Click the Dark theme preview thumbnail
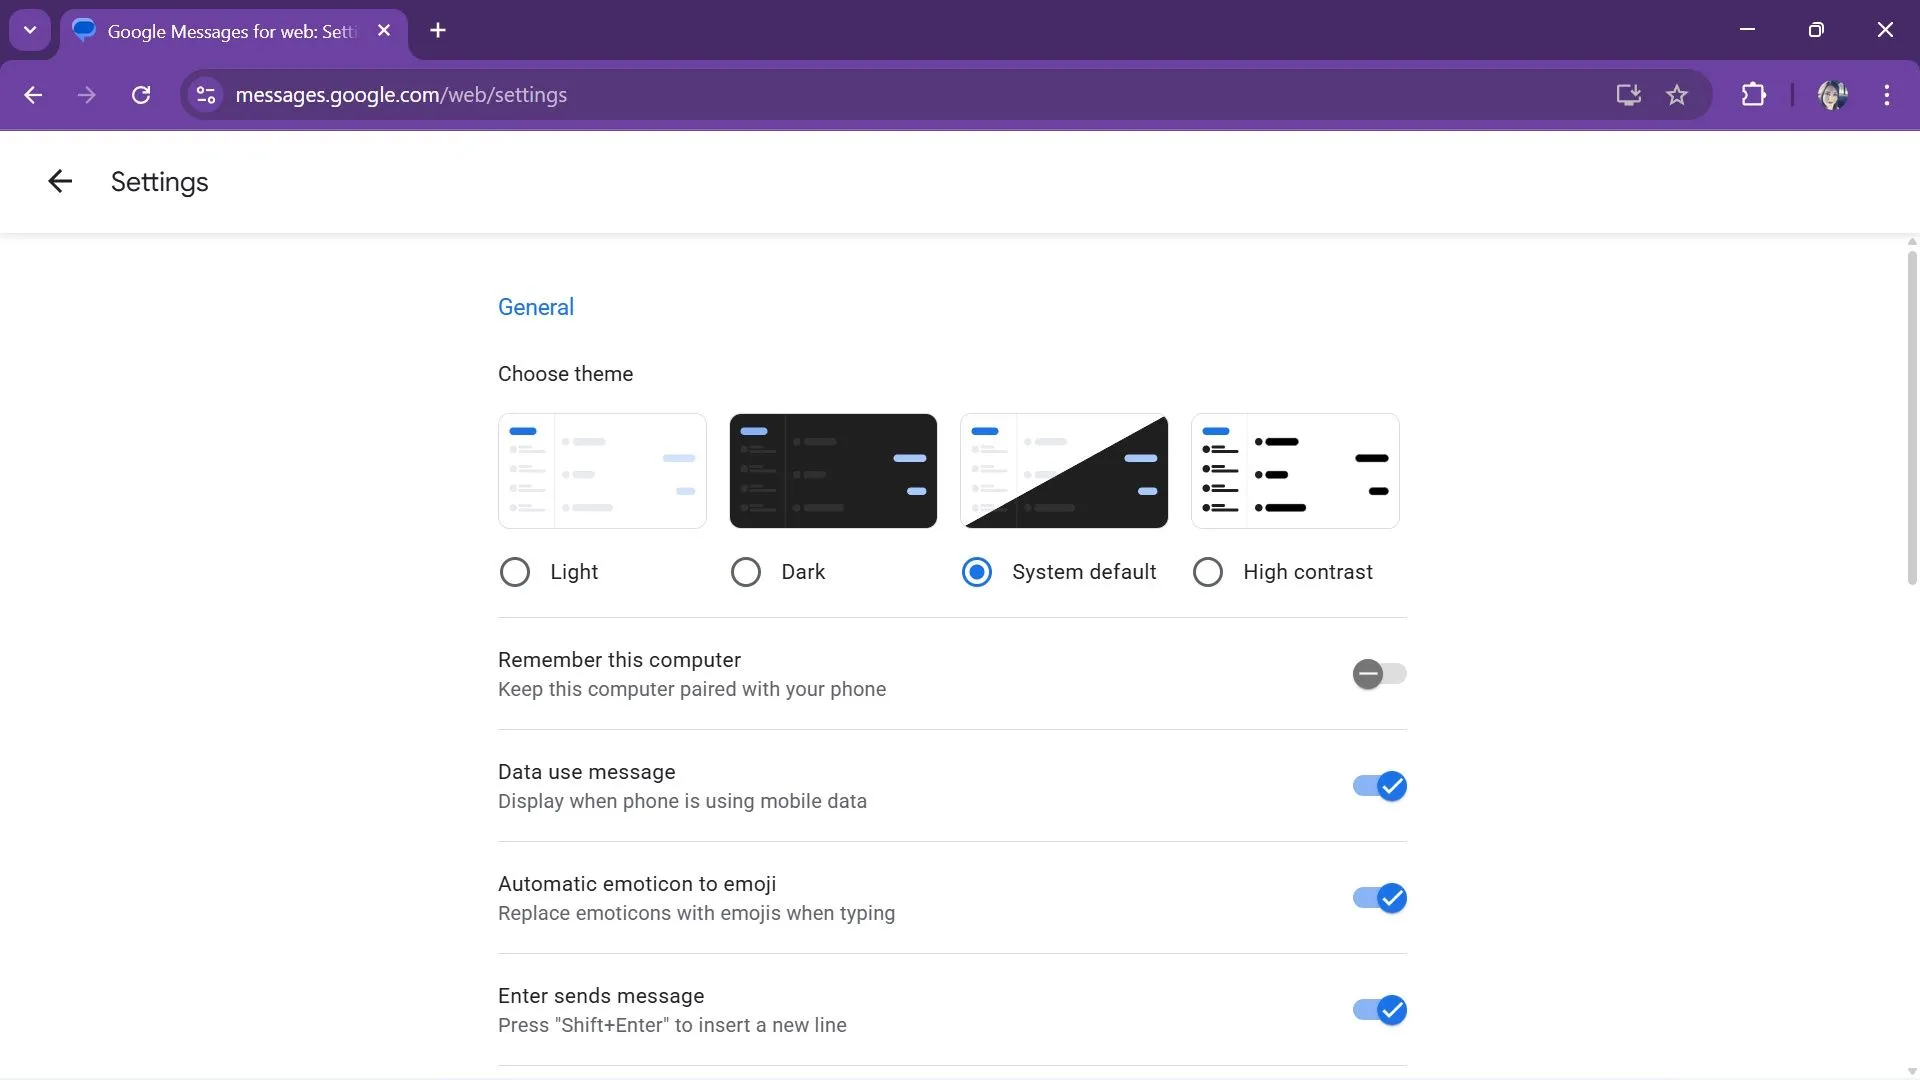 833,470
